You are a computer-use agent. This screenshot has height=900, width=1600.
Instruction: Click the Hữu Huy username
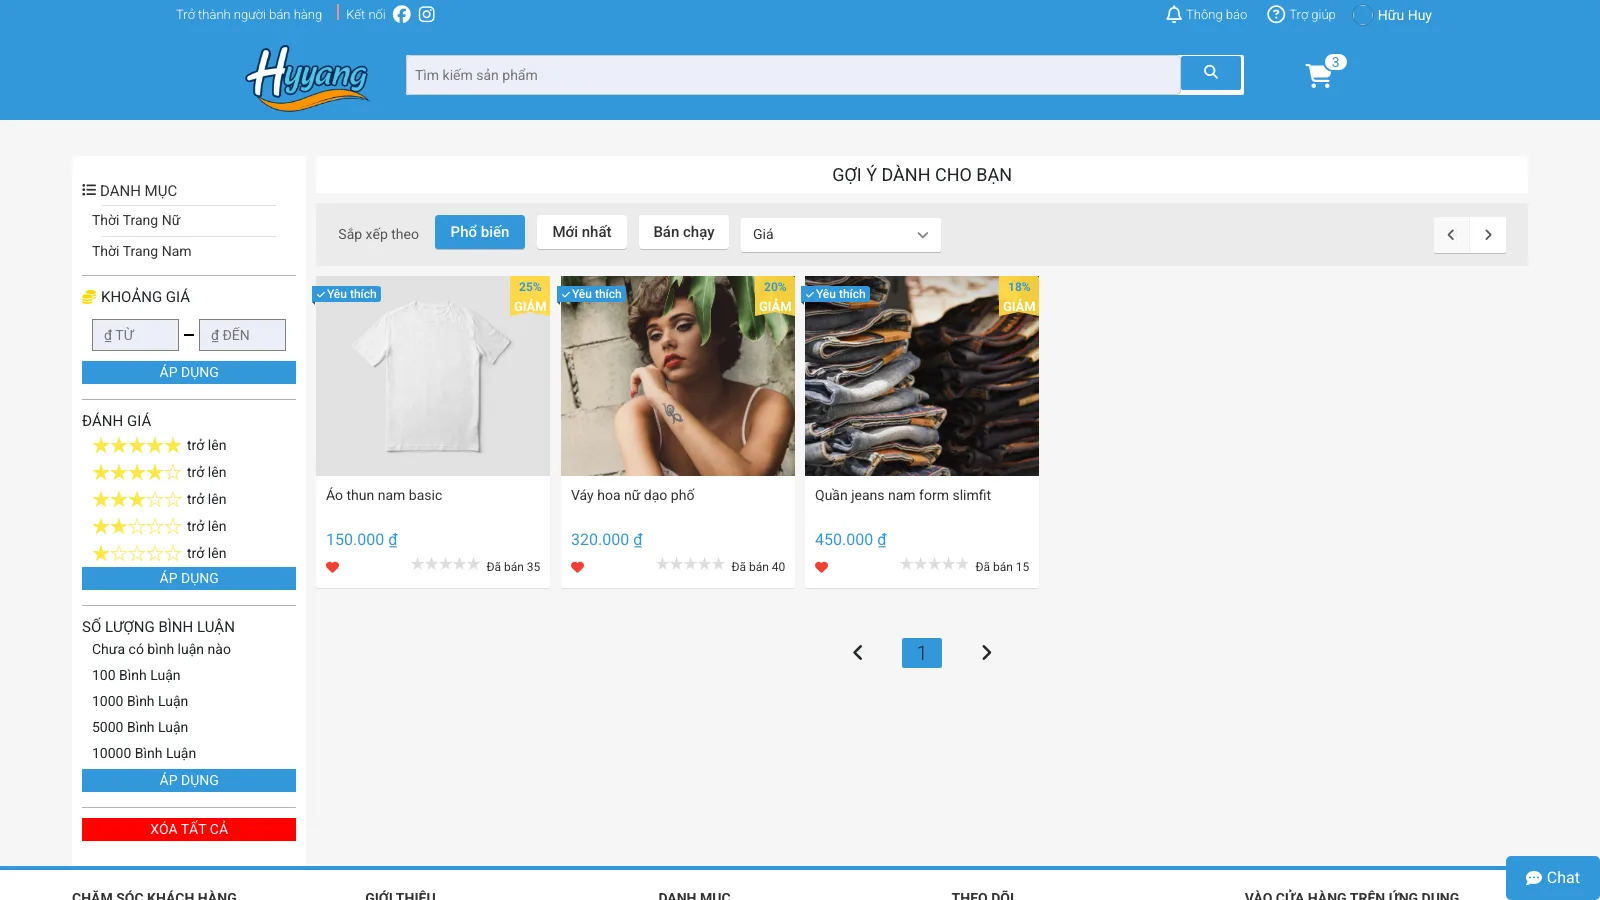[1405, 15]
